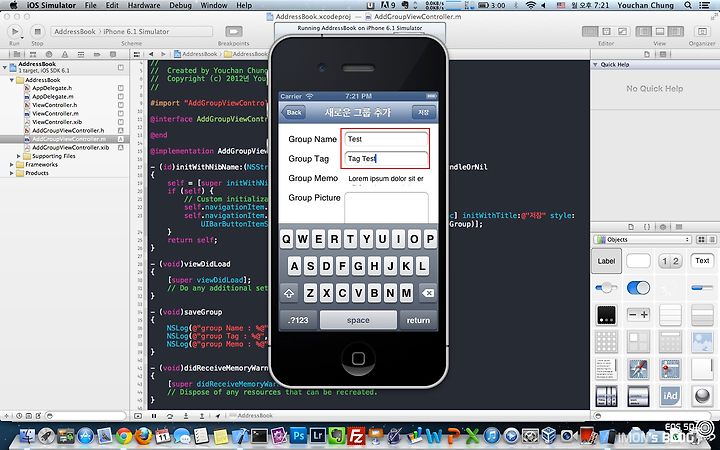720x450 pixels.
Task: Tap the return key on simulator keyboard
Action: point(418,320)
